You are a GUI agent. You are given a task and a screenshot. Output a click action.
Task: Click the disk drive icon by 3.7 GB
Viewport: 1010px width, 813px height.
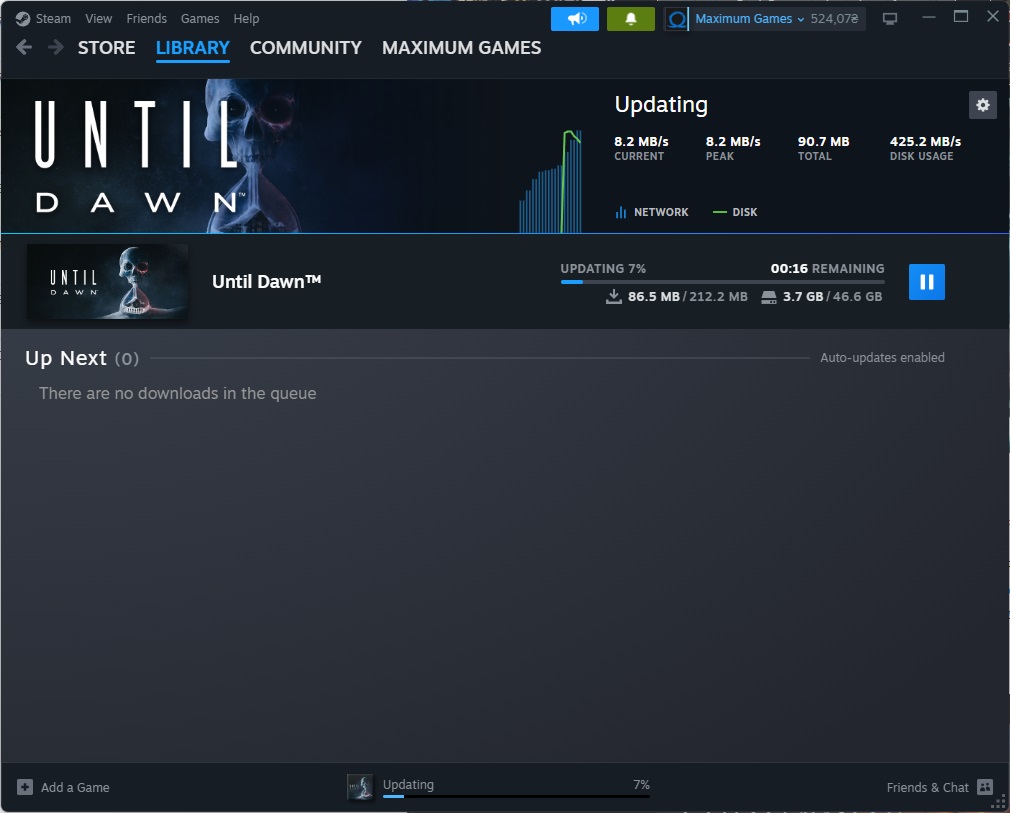click(768, 297)
